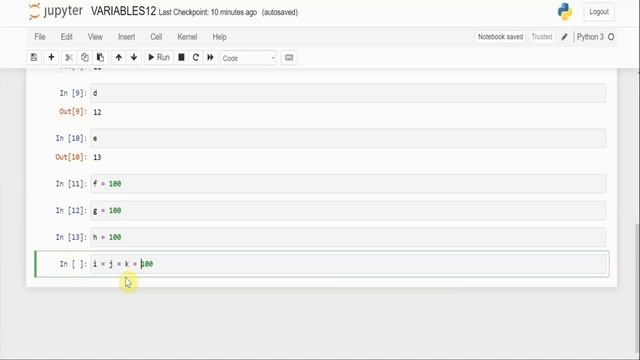Click the Out[10] output value 13
Image resolution: width=640 pixels, height=360 pixels.
[97, 158]
